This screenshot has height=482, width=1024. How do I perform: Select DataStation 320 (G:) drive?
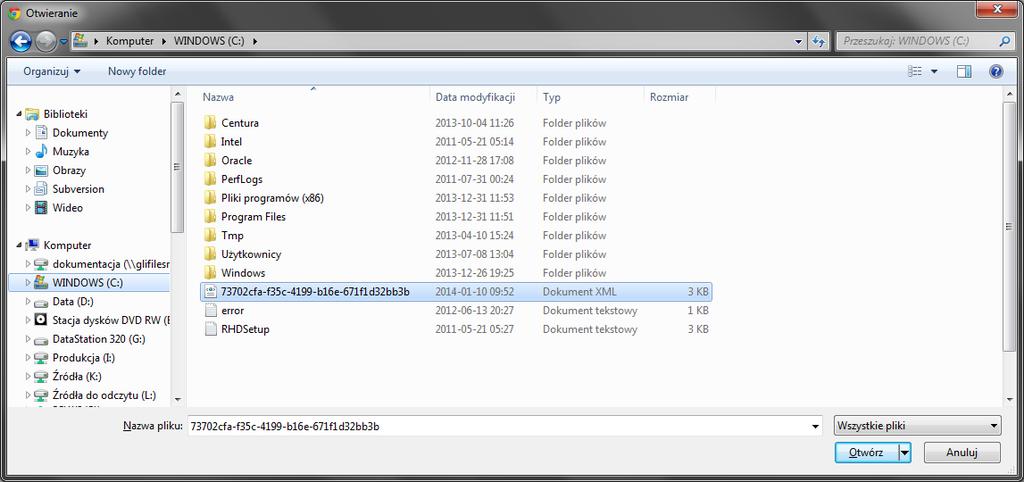(99, 340)
